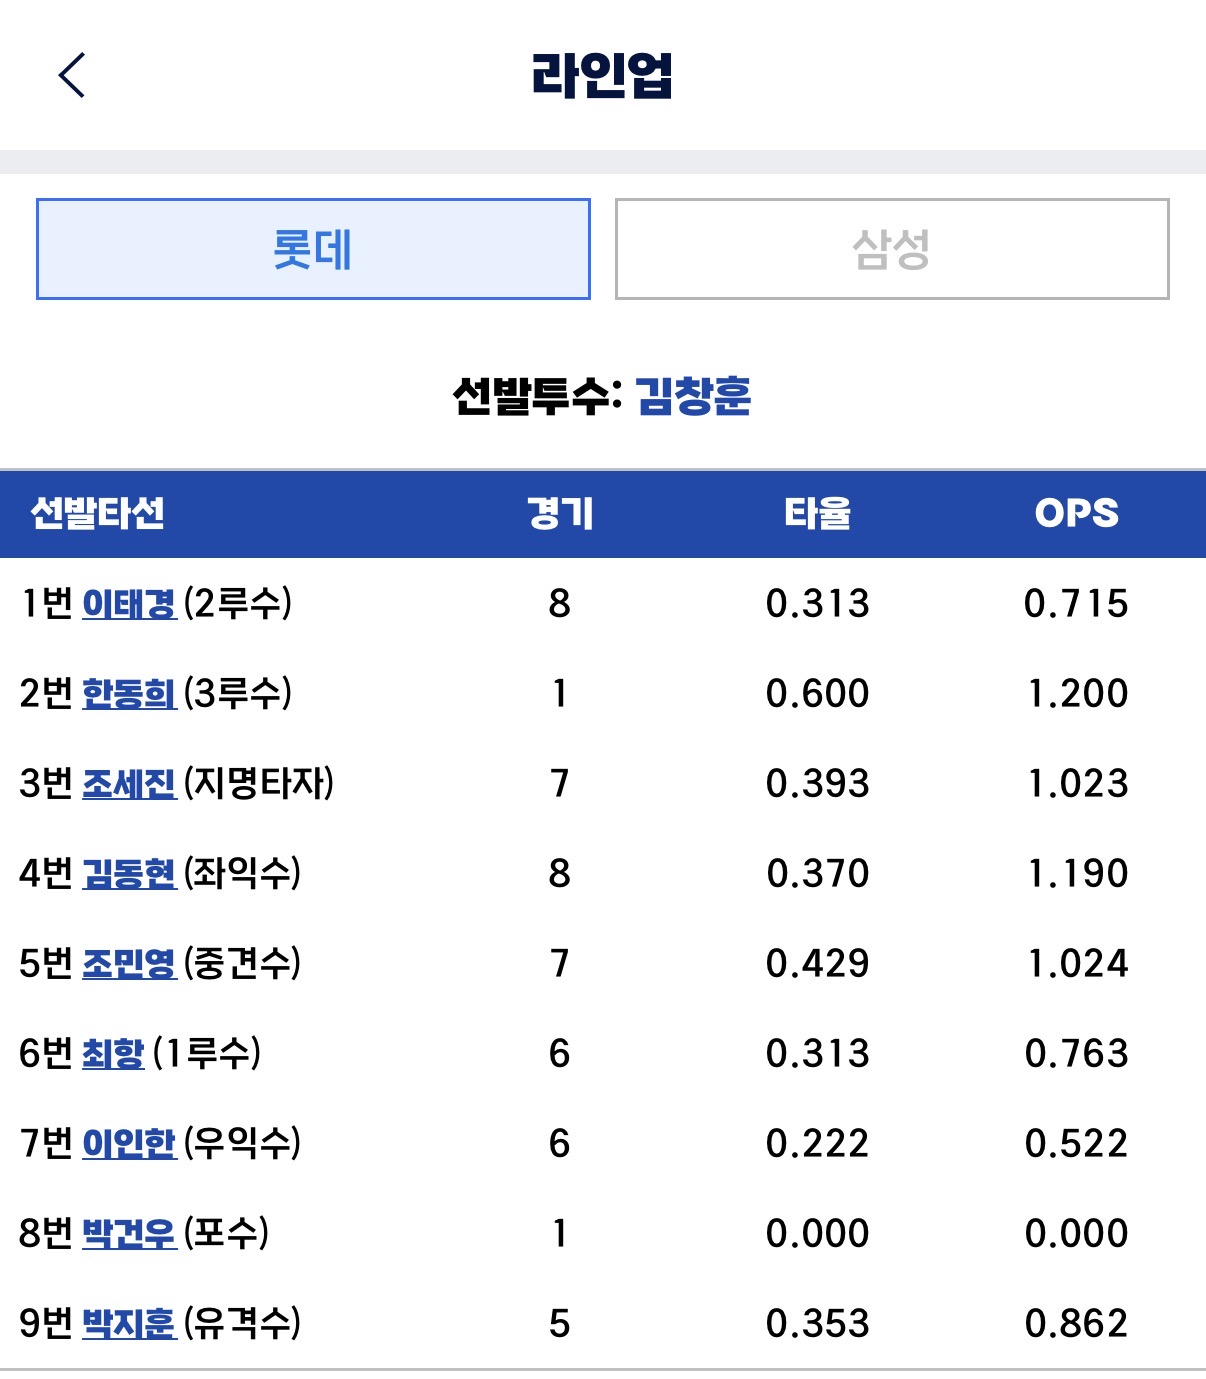Open player 박지훈 profile link
The image size is (1206, 1379).
coord(129,1324)
